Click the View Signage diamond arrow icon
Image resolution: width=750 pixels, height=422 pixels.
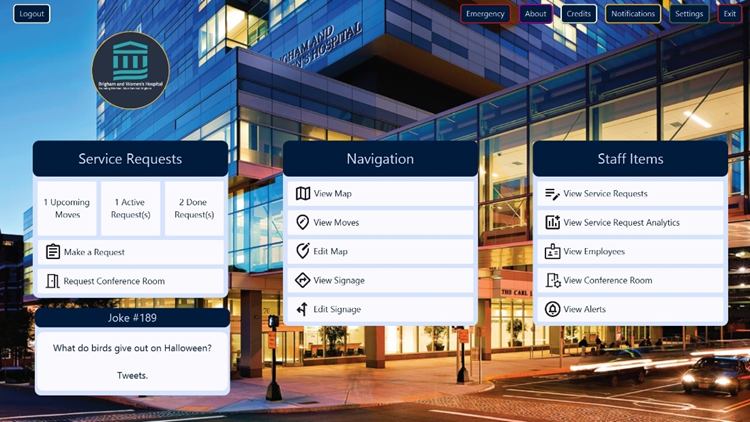[303, 281]
